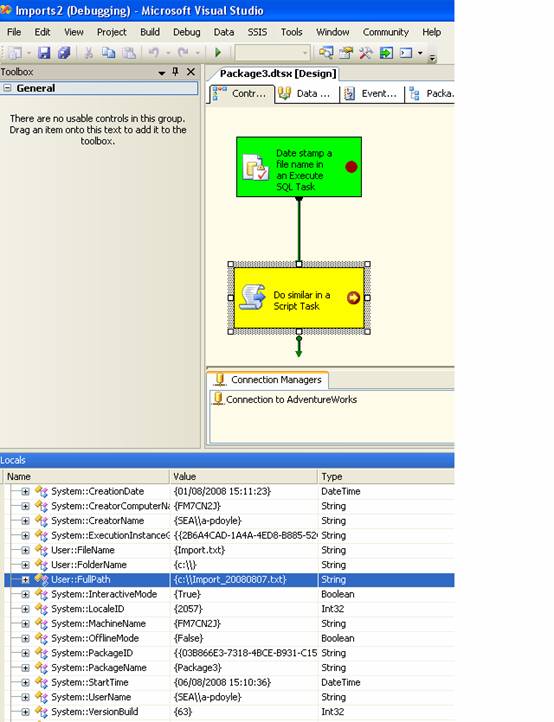
Task: Click the Paste icon in toolbar
Action: (128, 53)
